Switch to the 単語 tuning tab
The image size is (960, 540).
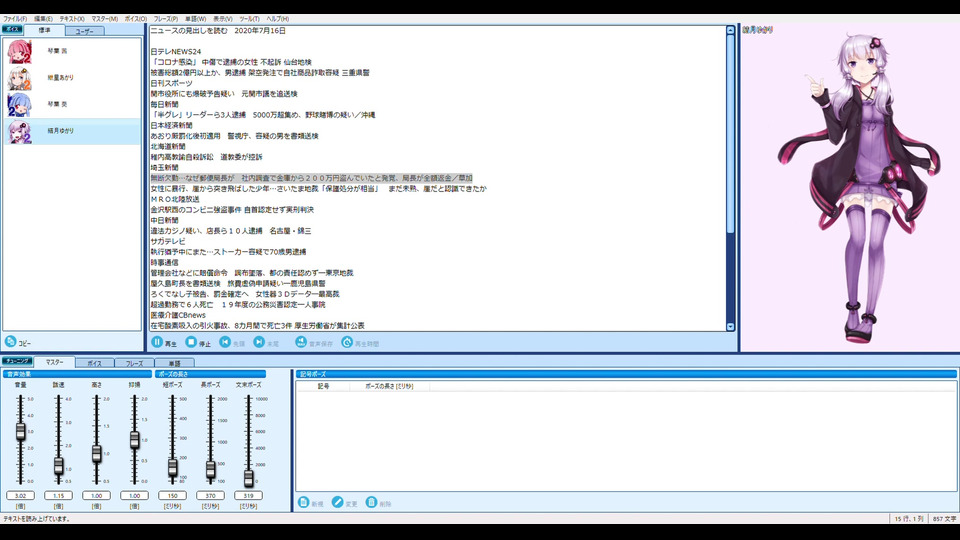[x=174, y=363]
